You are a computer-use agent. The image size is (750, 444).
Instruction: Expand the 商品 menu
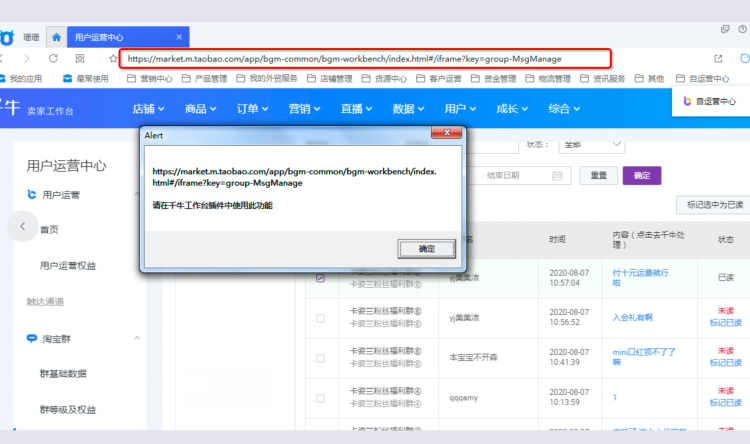point(200,109)
